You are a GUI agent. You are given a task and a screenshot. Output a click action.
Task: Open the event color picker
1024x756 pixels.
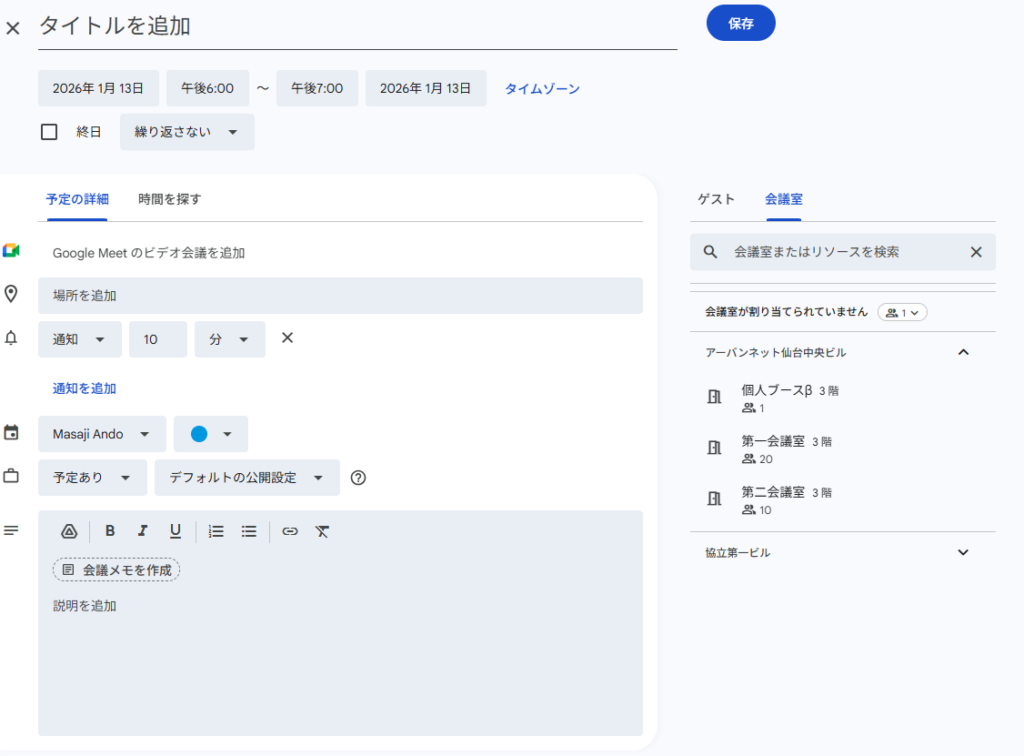(x=210, y=434)
